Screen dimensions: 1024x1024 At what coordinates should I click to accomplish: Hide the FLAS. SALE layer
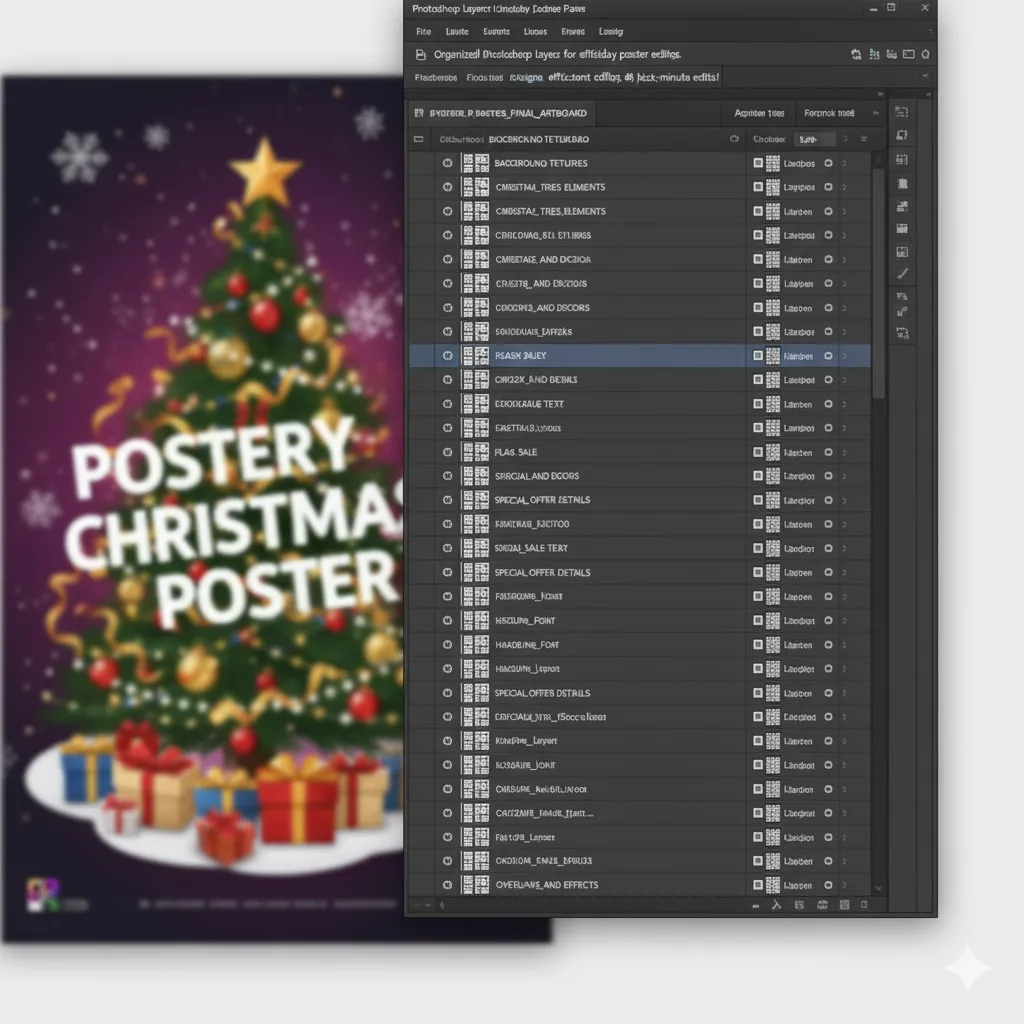pyautogui.click(x=447, y=452)
